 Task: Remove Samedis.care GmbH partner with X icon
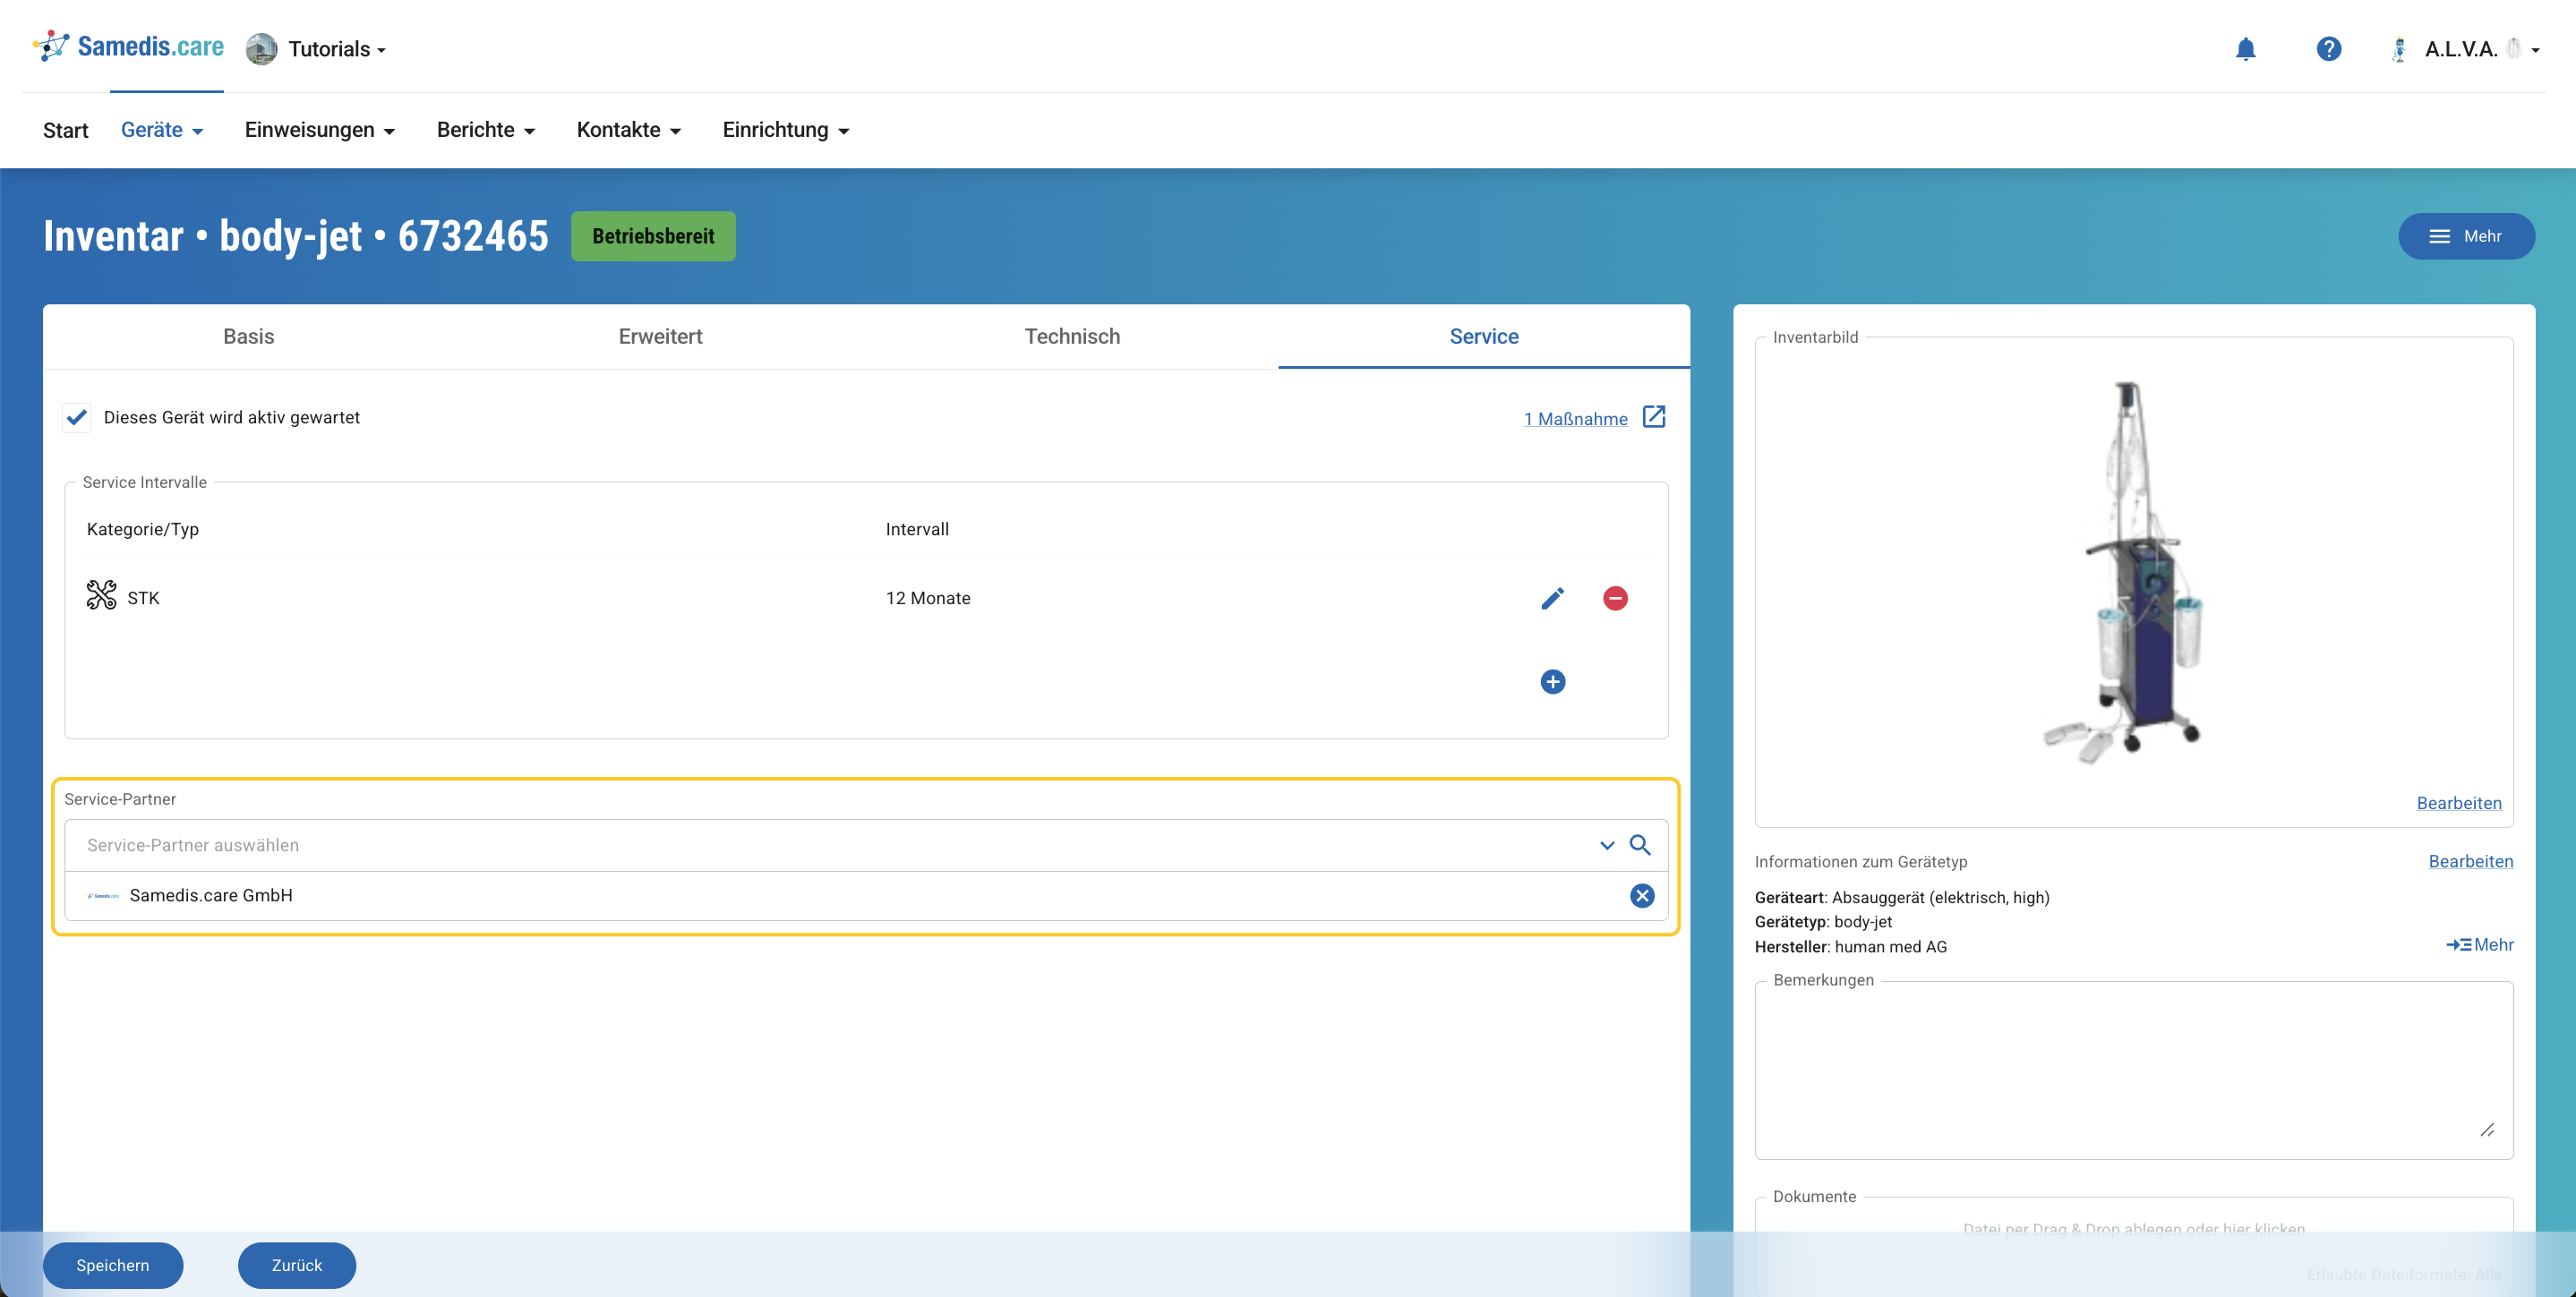click(1642, 896)
